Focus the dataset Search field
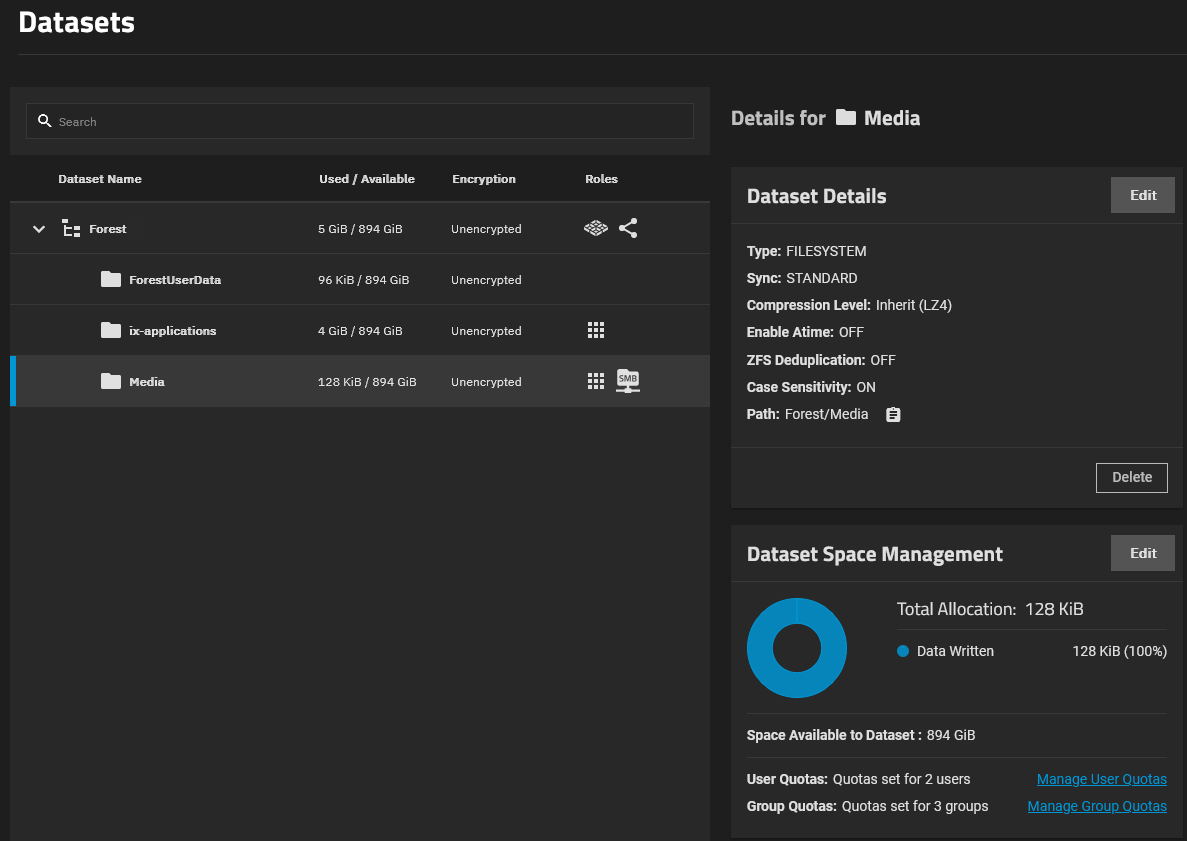1187x841 pixels. (x=370, y=122)
